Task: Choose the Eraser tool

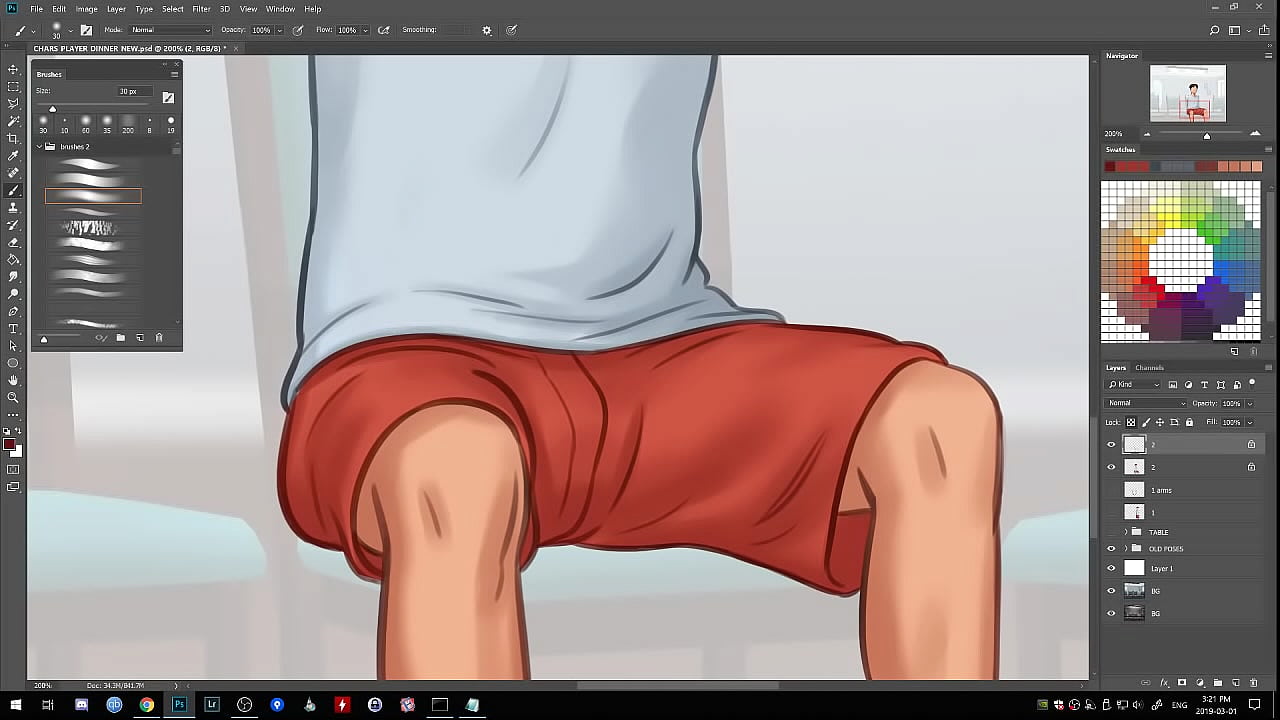Action: [13, 242]
